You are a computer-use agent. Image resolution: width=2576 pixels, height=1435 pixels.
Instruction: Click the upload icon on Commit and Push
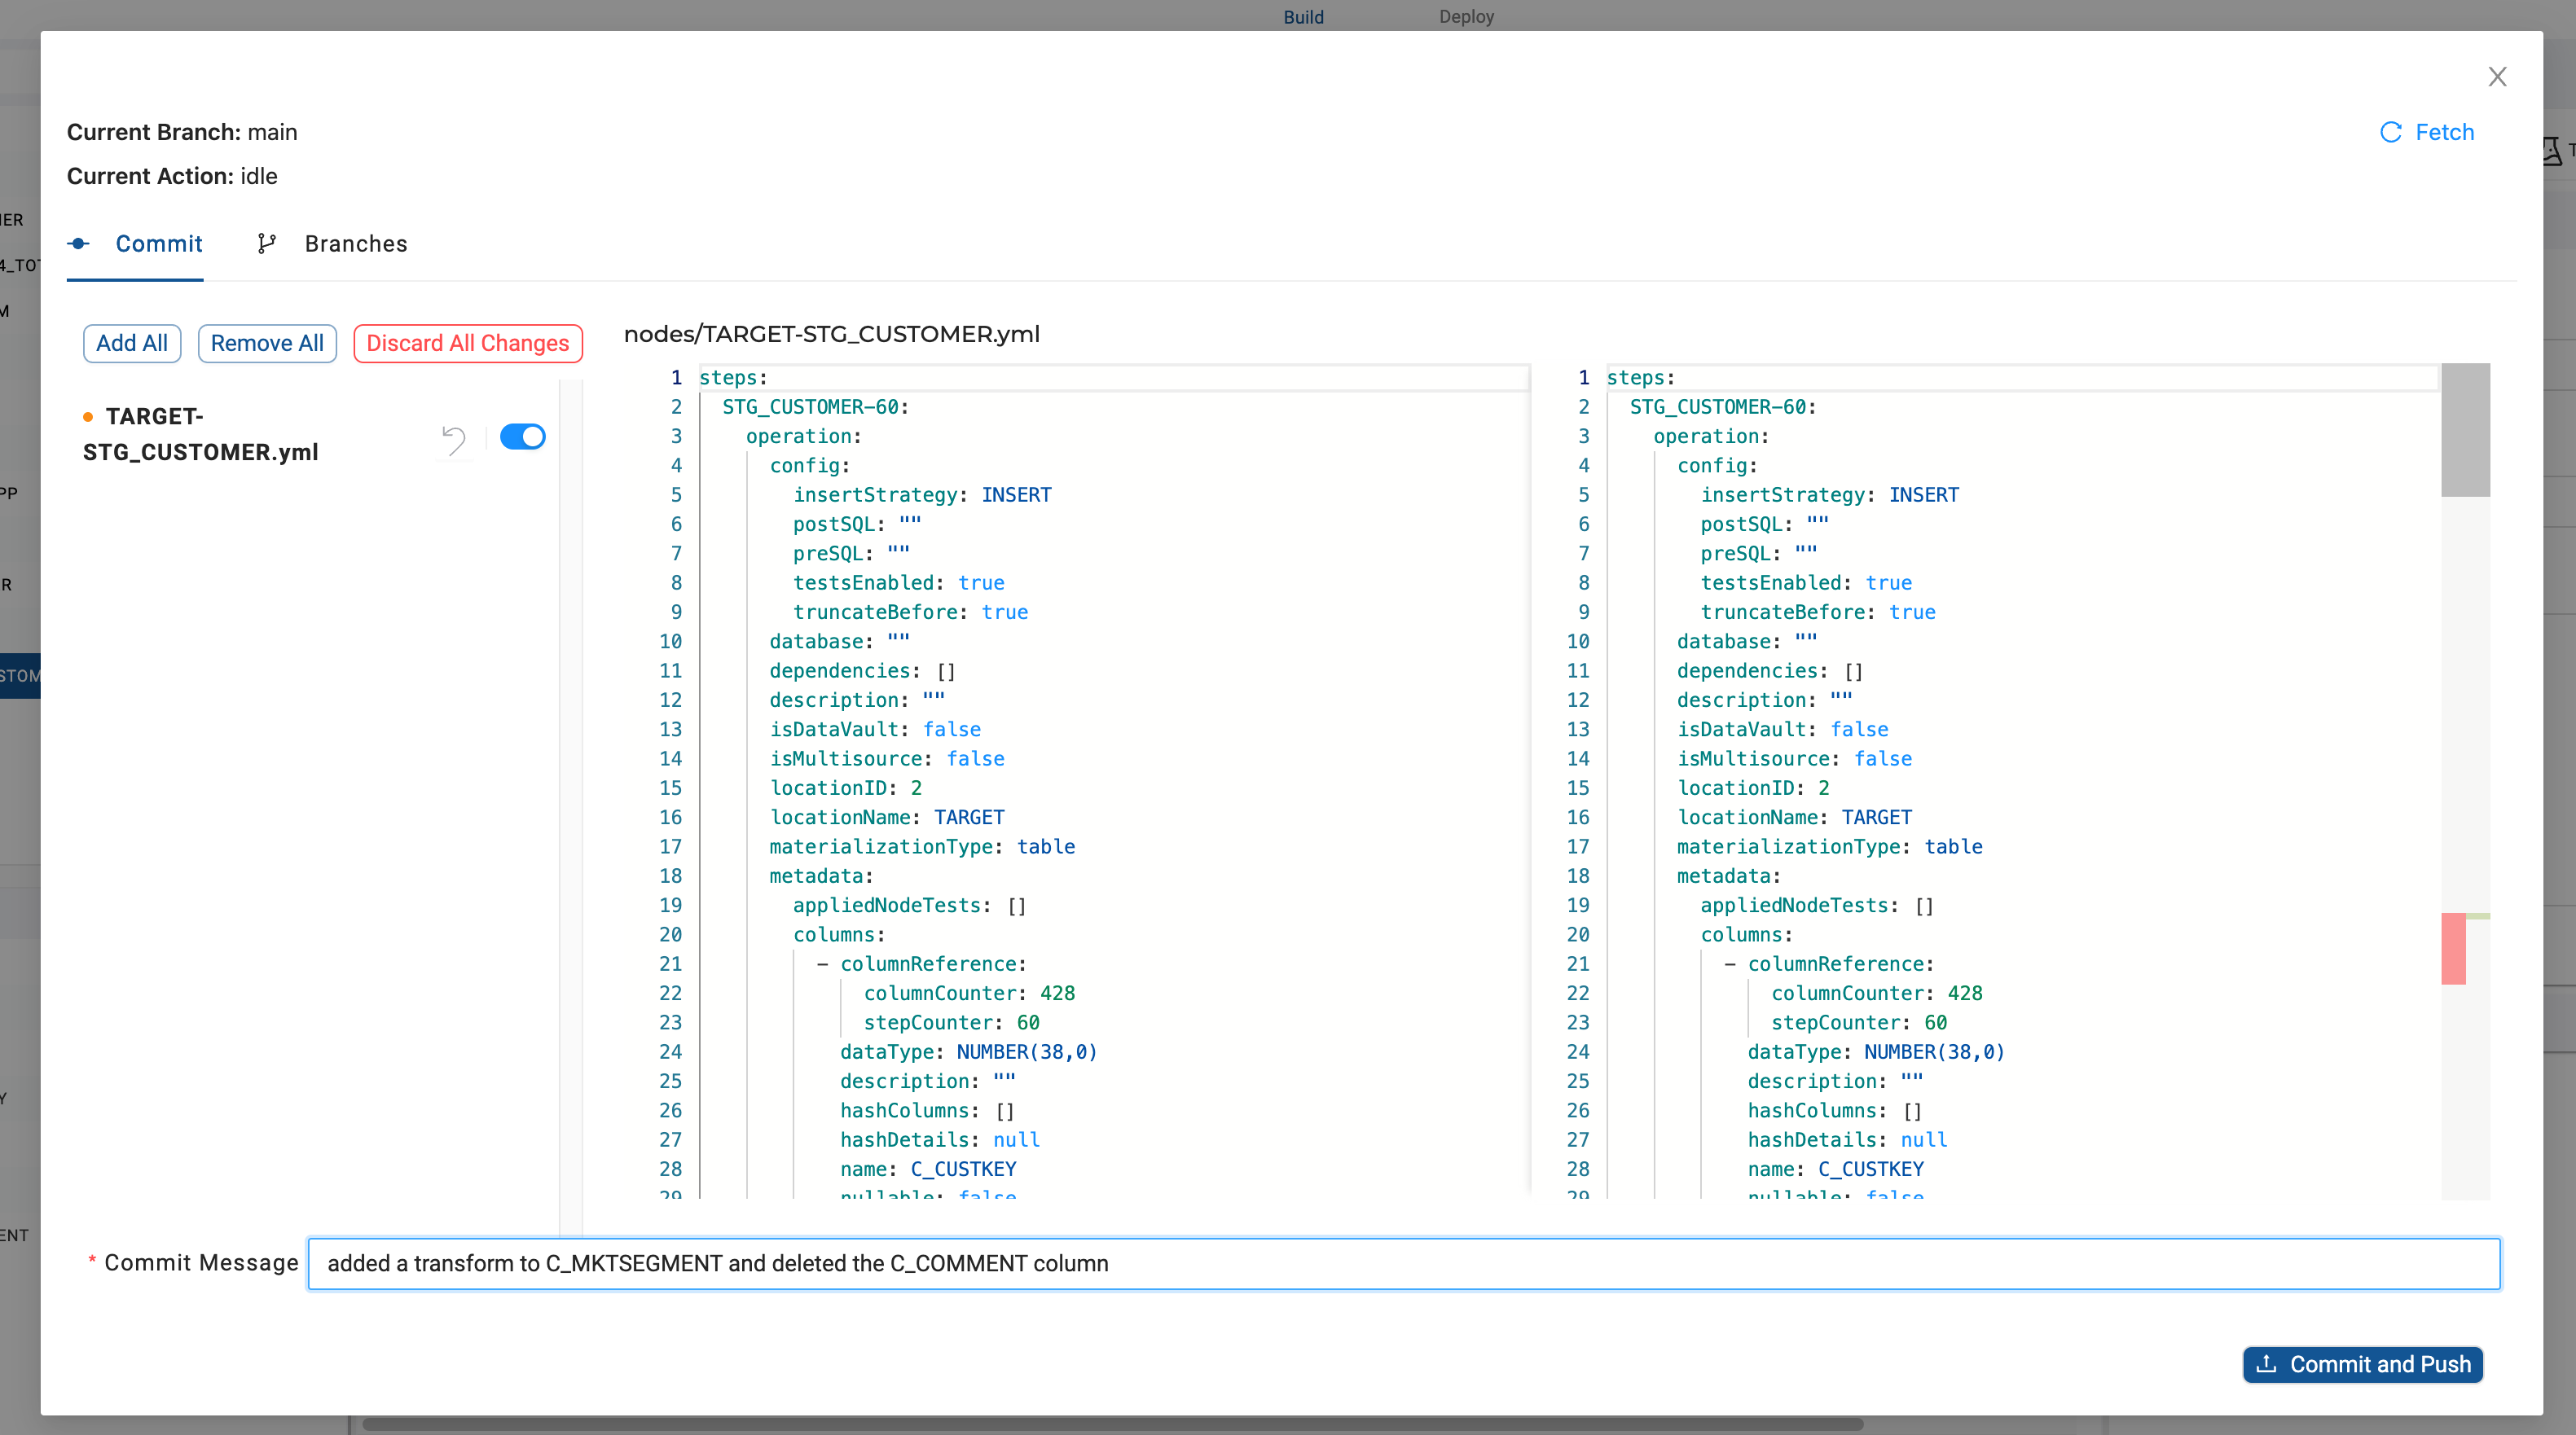tap(2266, 1364)
